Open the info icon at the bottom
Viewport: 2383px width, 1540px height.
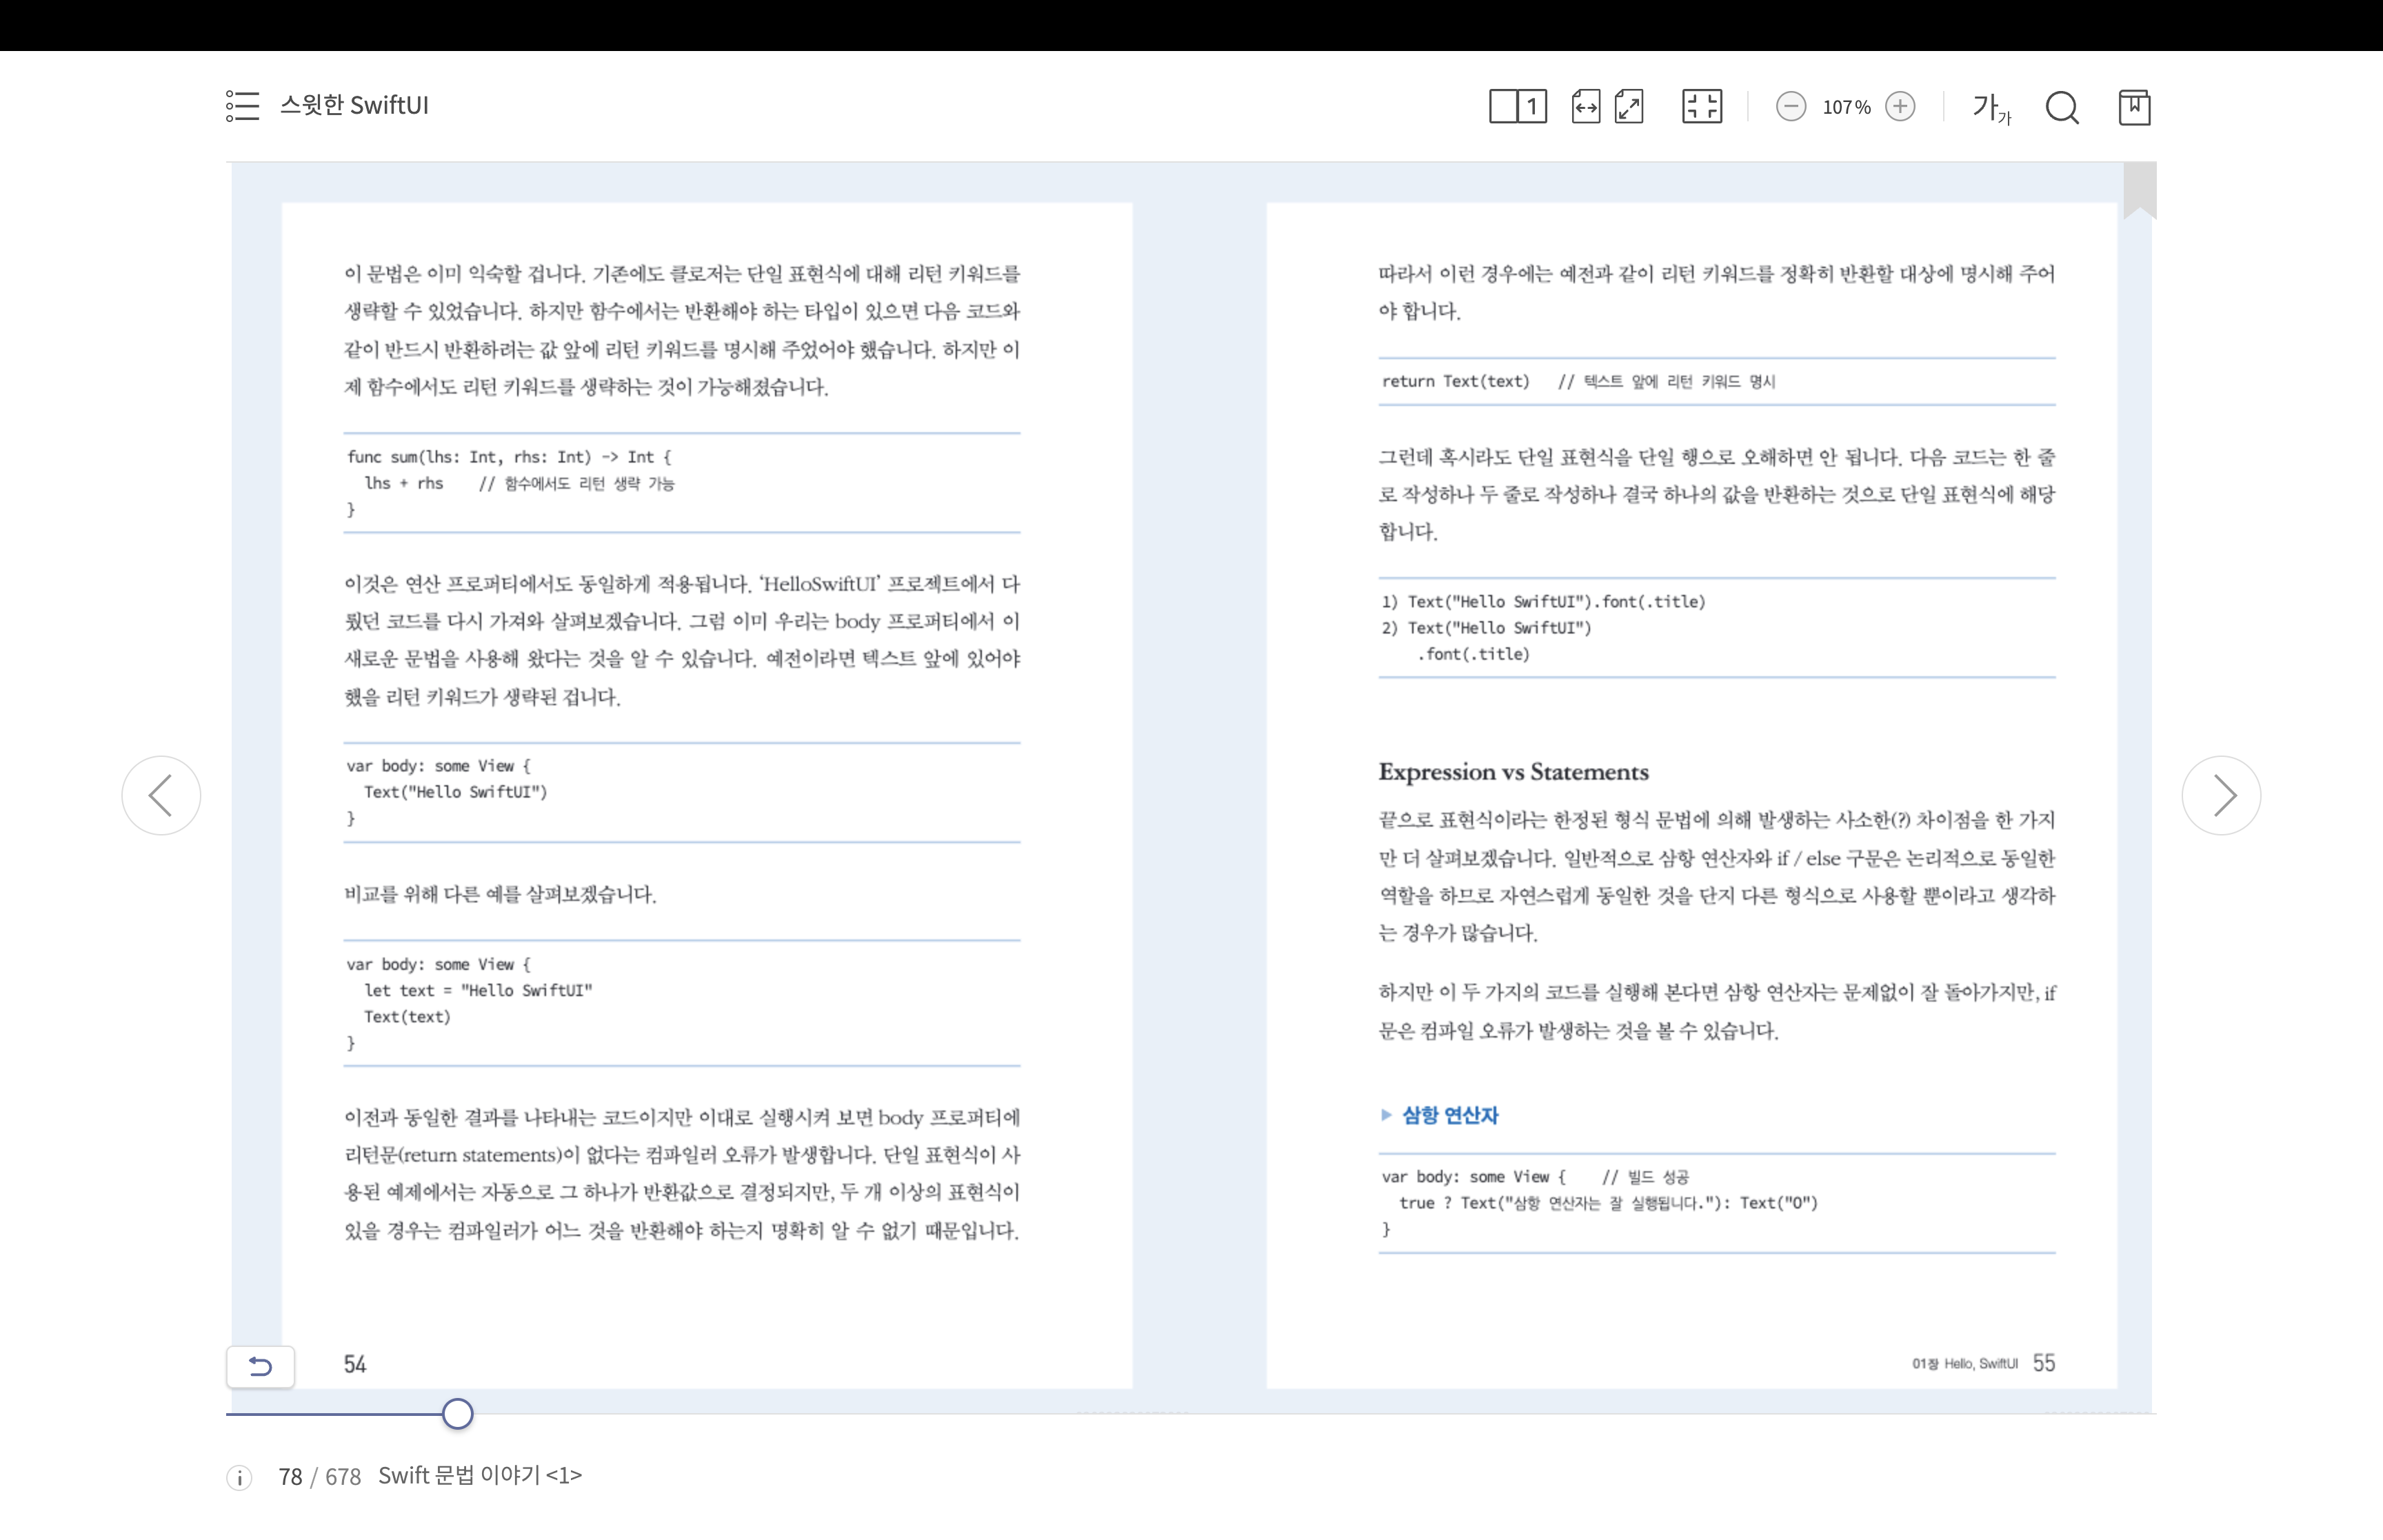tap(239, 1477)
